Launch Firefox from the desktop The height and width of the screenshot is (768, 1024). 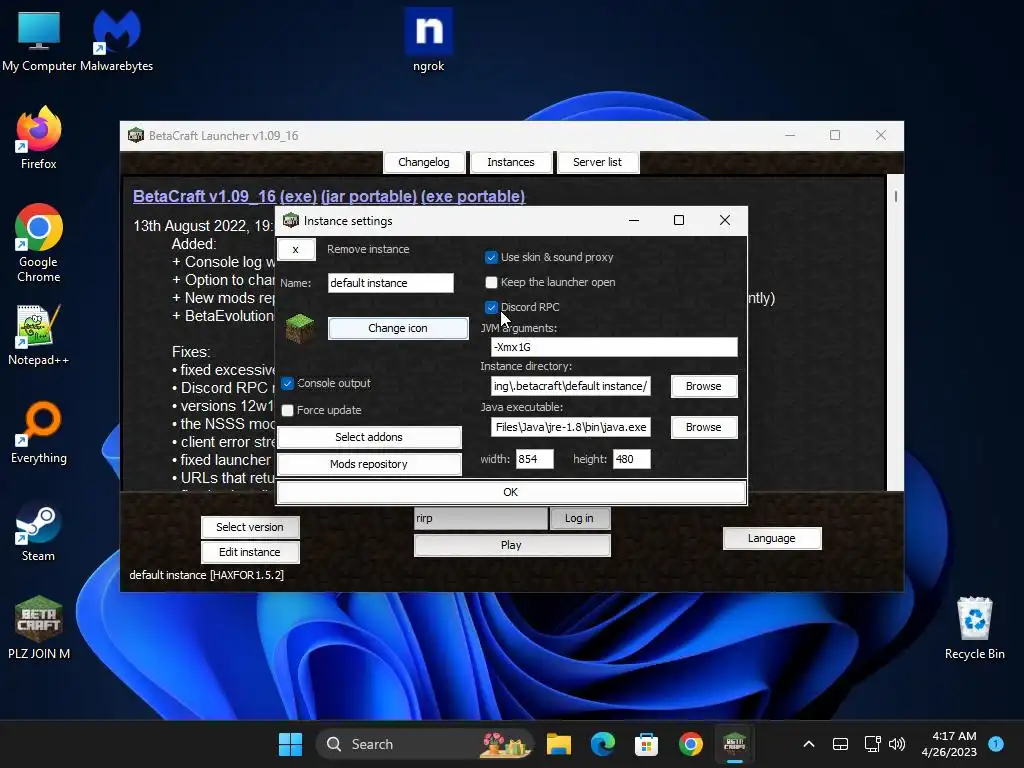pos(39,138)
